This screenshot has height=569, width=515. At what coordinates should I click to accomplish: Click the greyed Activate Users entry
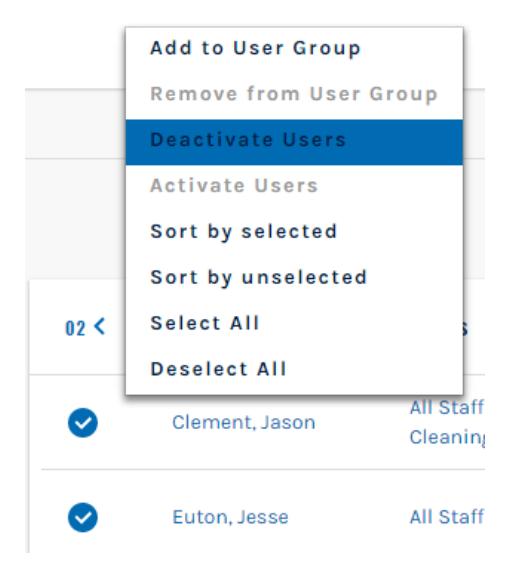(x=294, y=186)
